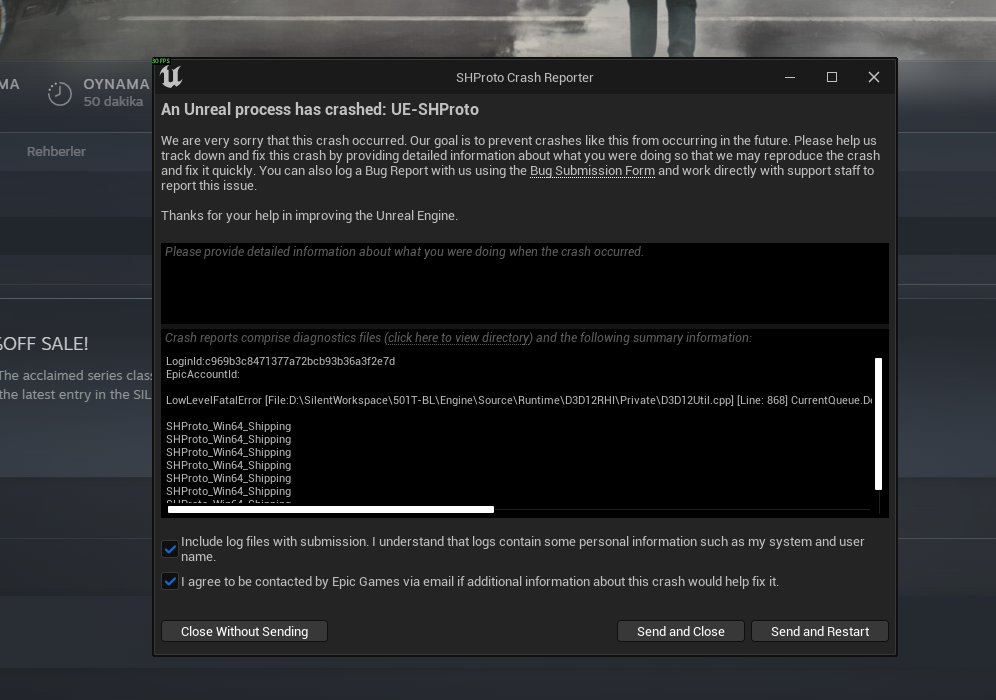Image resolution: width=996 pixels, height=700 pixels.
Task: Click the clock playtime icon in Steam
Action: point(60,93)
